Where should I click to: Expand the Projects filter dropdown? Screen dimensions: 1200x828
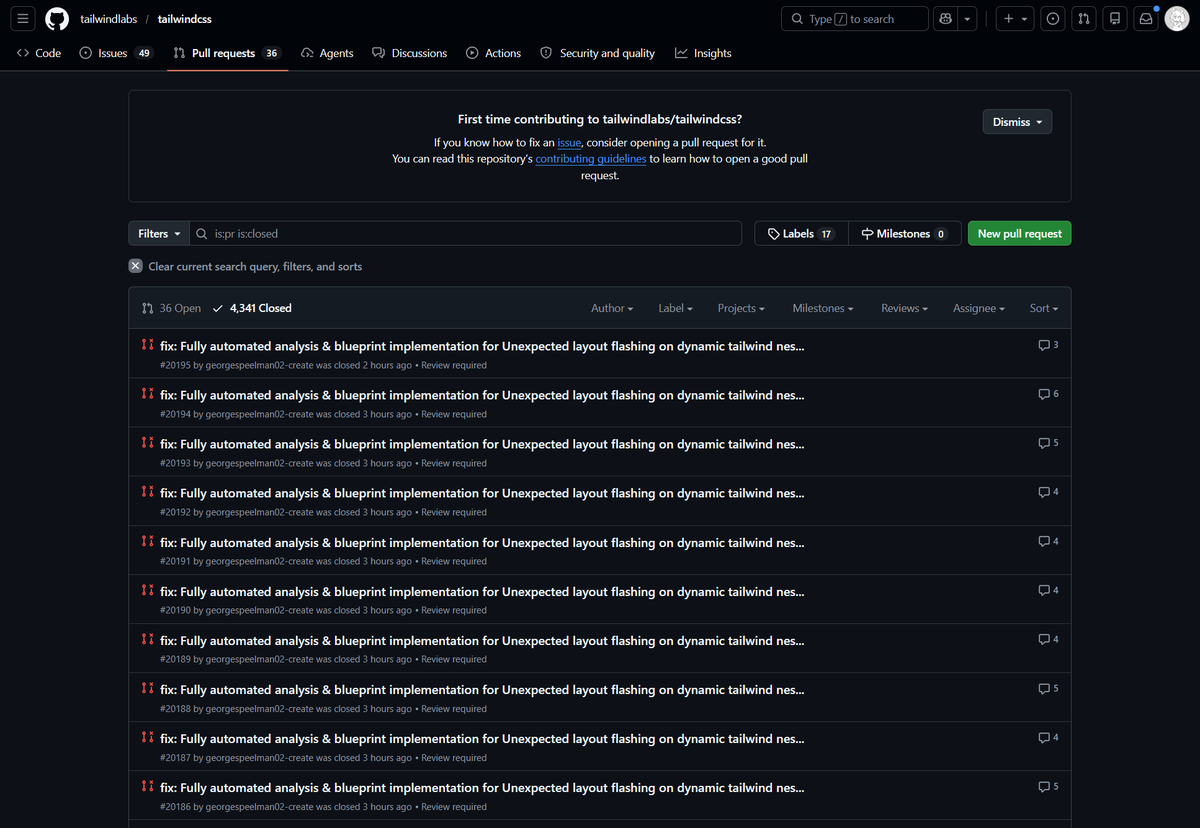(x=741, y=308)
